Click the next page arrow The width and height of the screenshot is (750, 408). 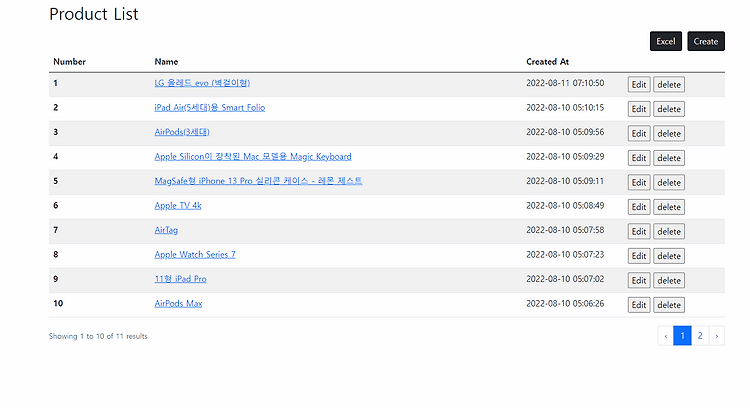point(717,336)
